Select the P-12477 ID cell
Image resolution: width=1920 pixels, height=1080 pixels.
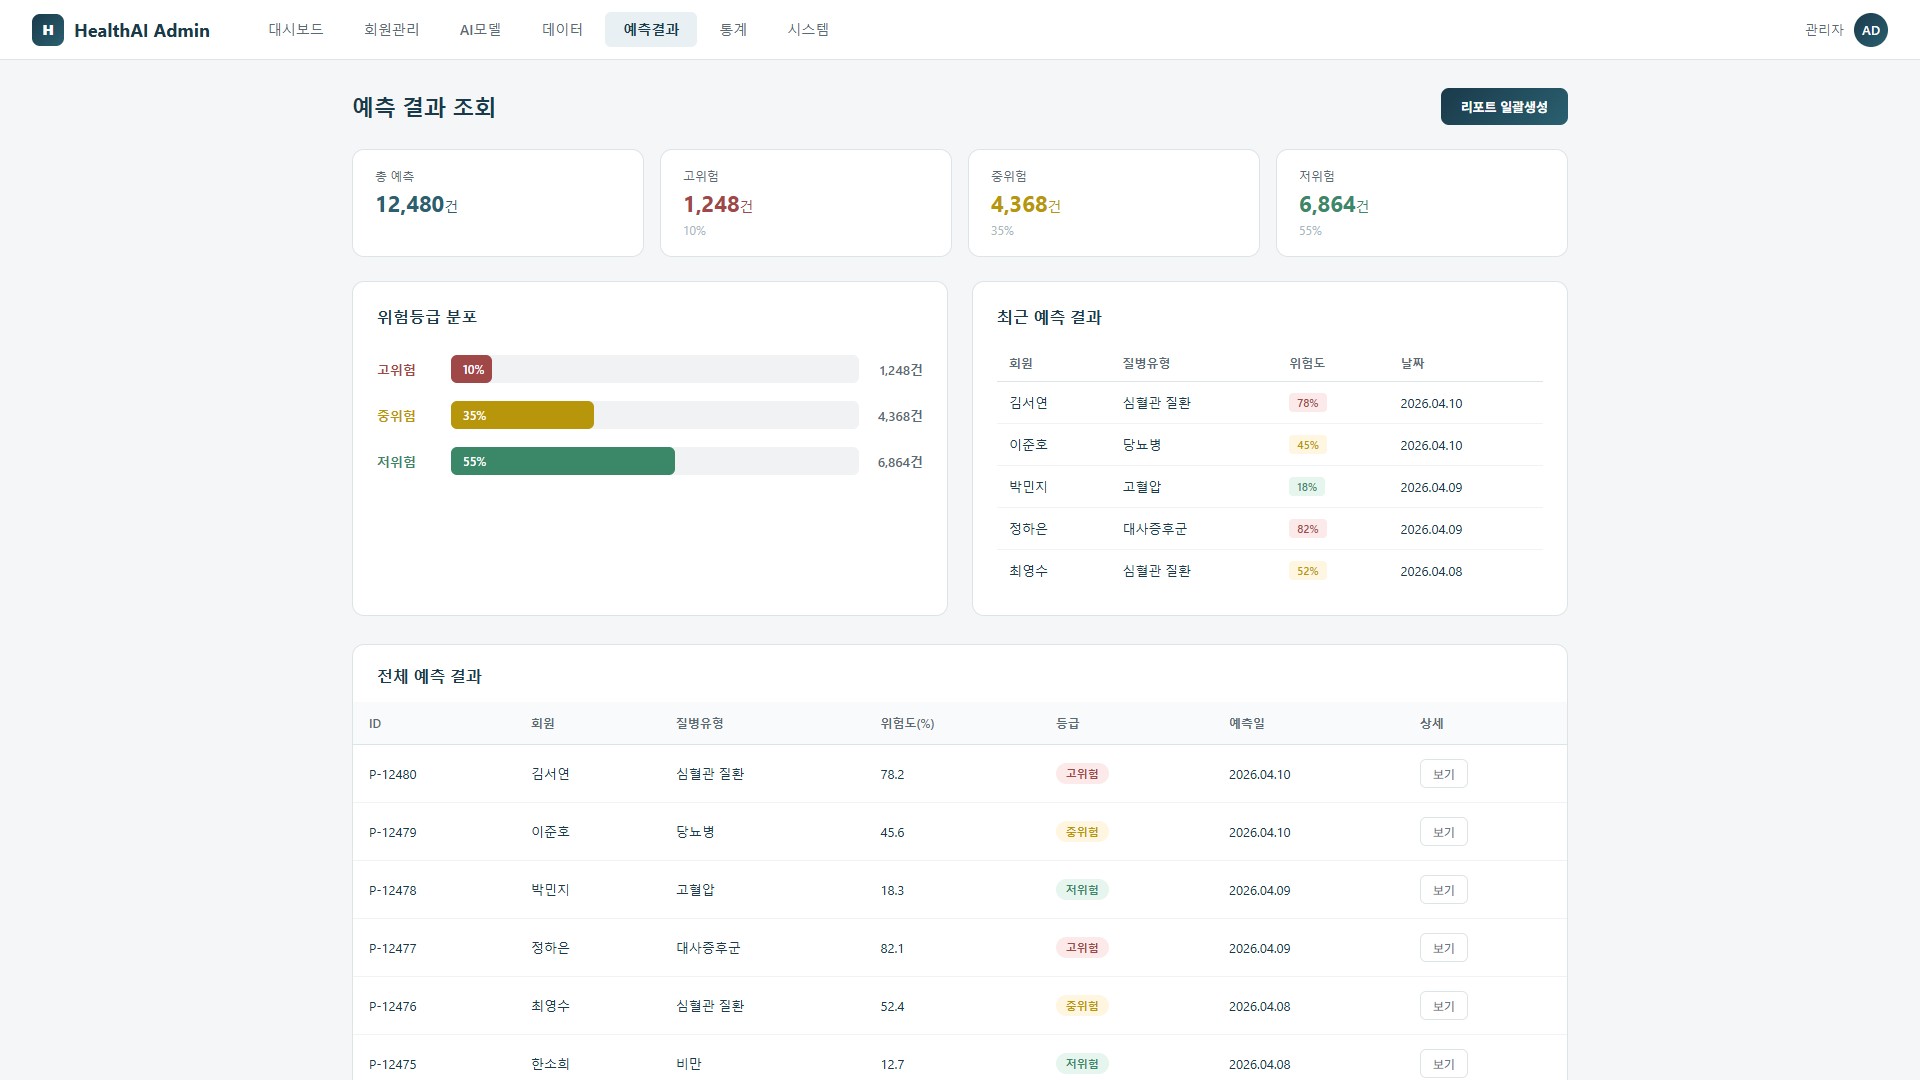(392, 949)
